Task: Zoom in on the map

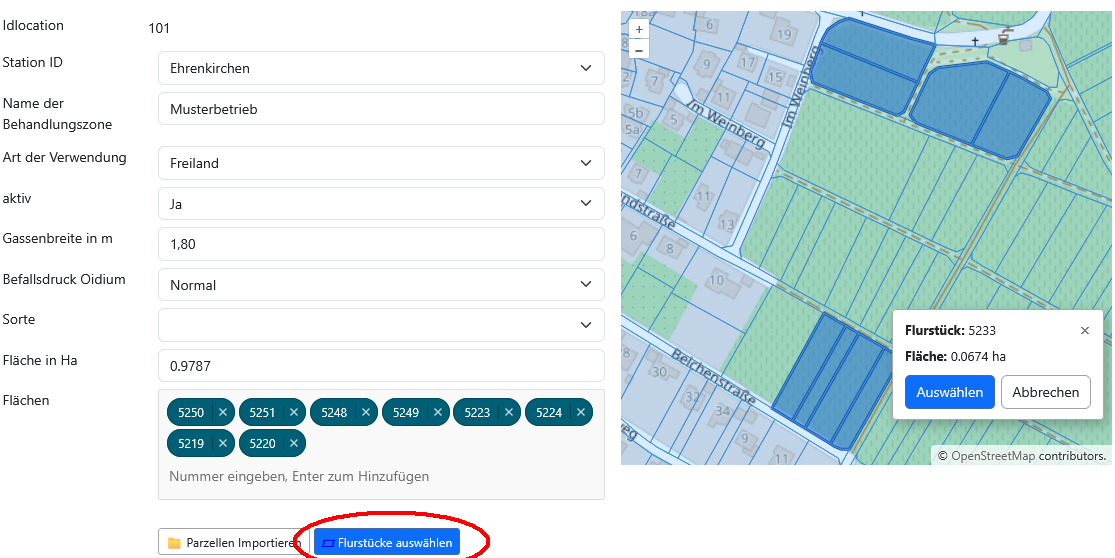Action: [x=639, y=31]
